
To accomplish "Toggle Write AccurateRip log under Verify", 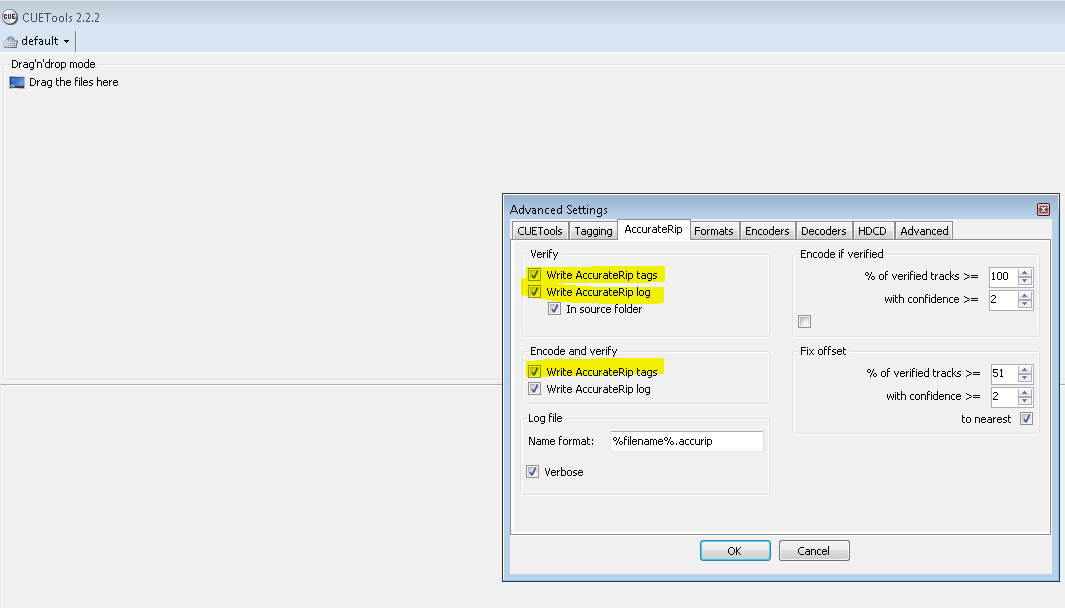I will [x=535, y=292].
